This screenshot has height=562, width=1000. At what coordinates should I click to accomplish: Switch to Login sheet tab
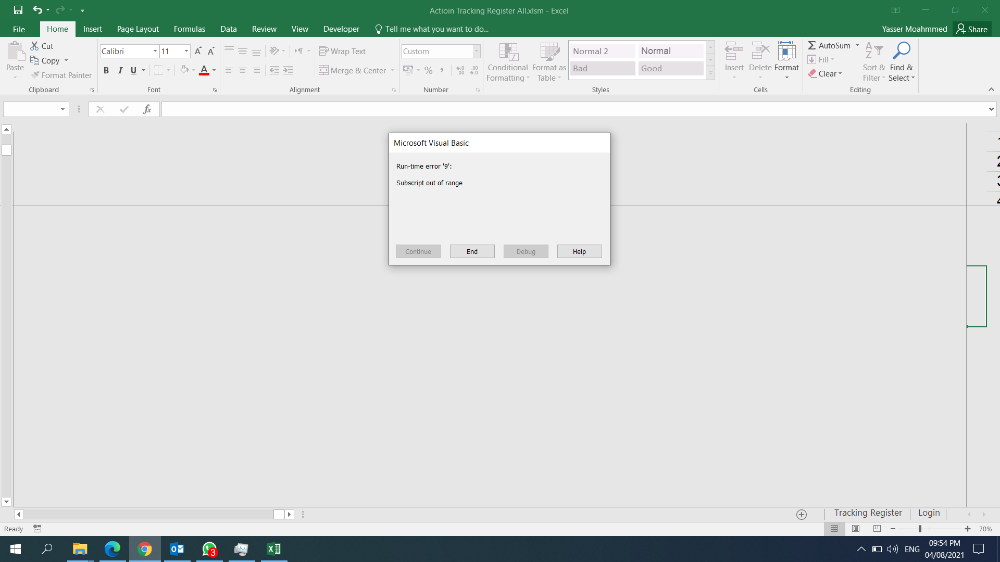[x=929, y=513]
